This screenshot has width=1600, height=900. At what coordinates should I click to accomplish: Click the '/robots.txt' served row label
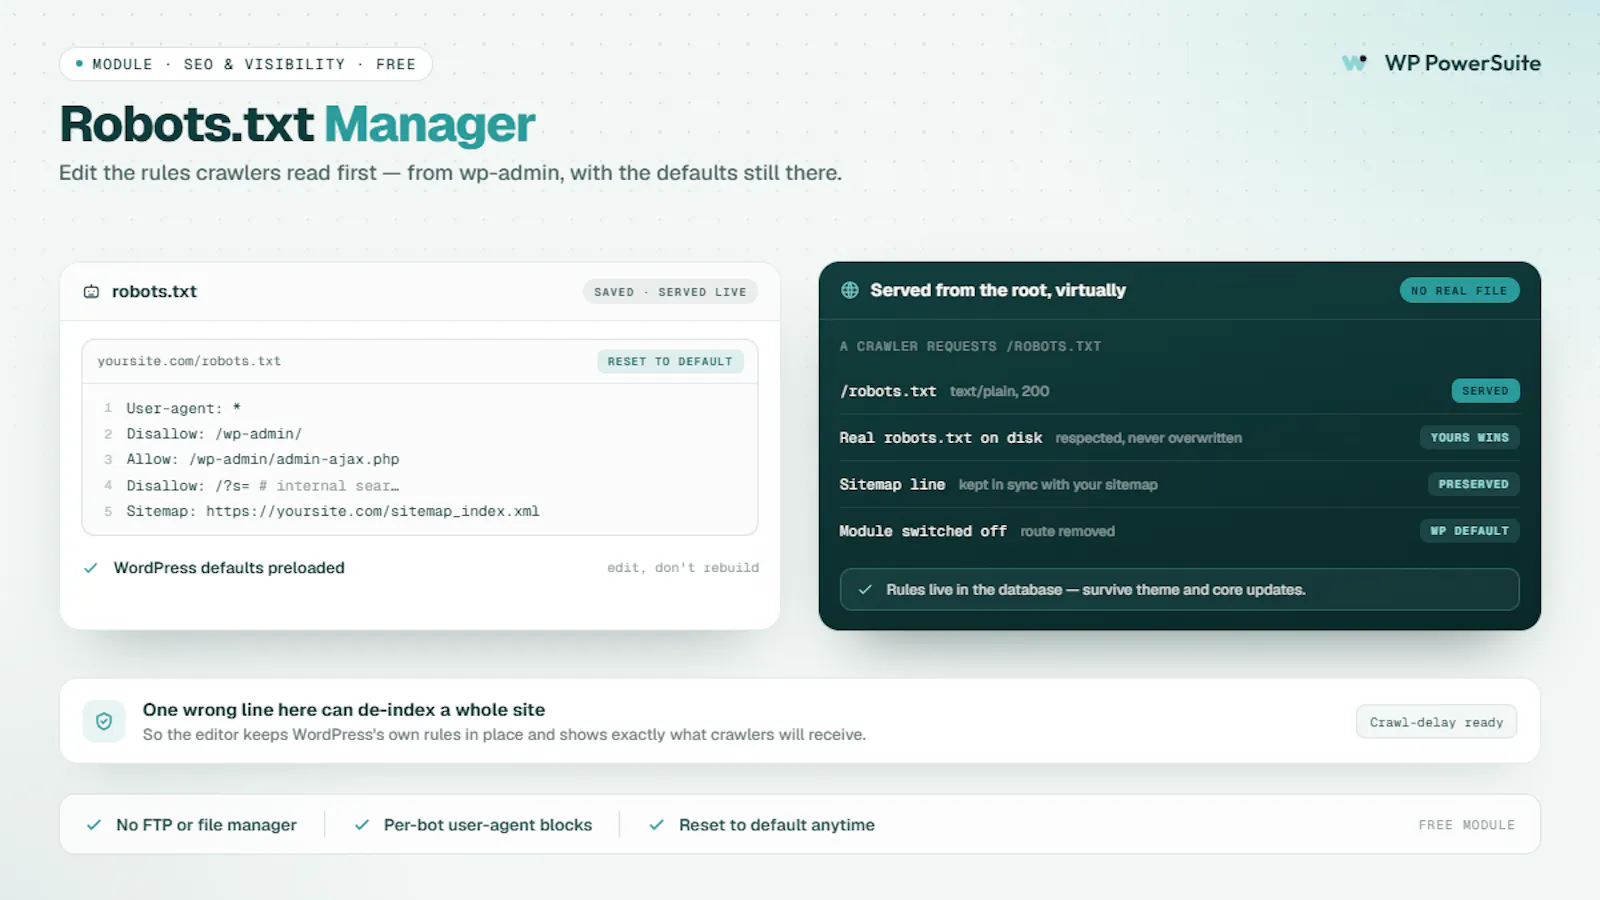coord(888,391)
